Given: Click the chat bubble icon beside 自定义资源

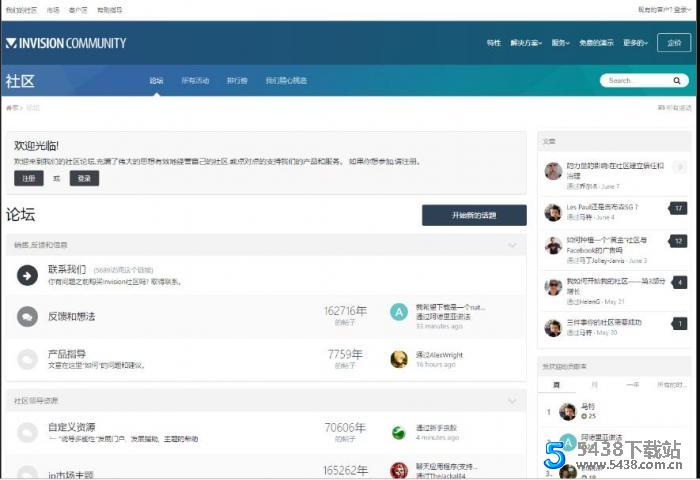Looking at the screenshot, I should [27, 432].
